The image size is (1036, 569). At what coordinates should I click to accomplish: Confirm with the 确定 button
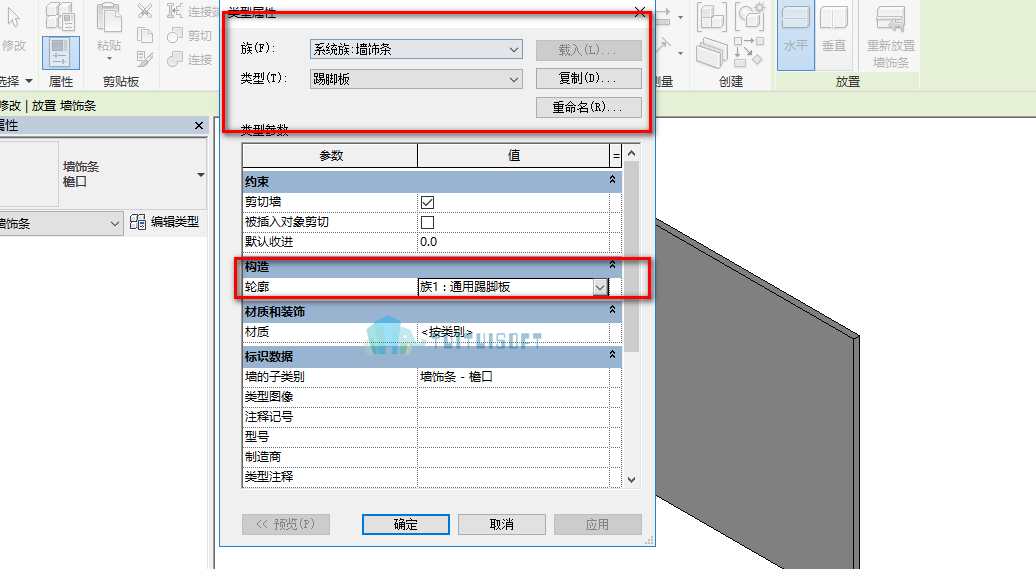tap(406, 524)
